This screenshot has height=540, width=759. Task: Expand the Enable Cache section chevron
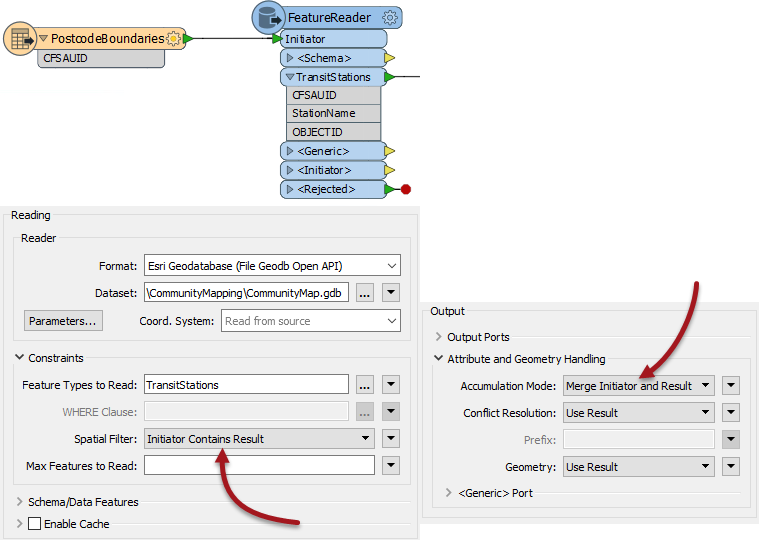pos(20,524)
